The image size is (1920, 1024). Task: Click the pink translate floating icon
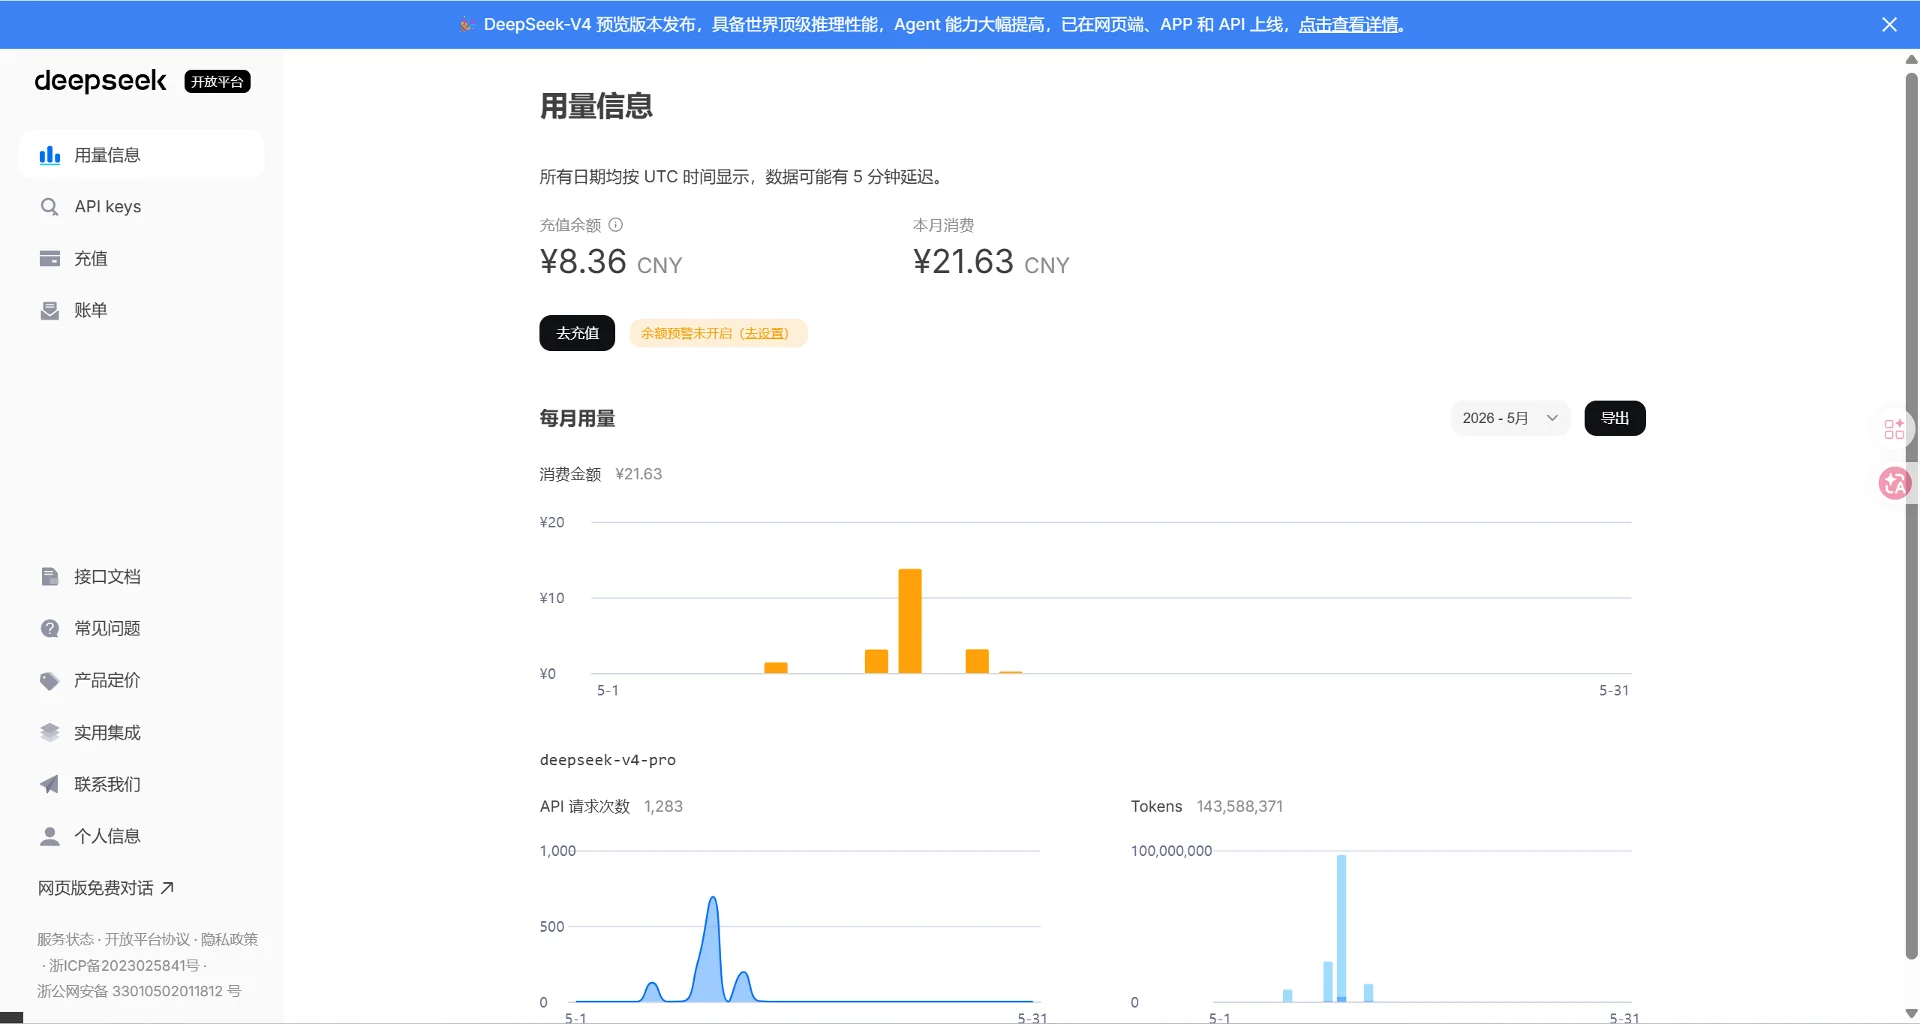1894,484
